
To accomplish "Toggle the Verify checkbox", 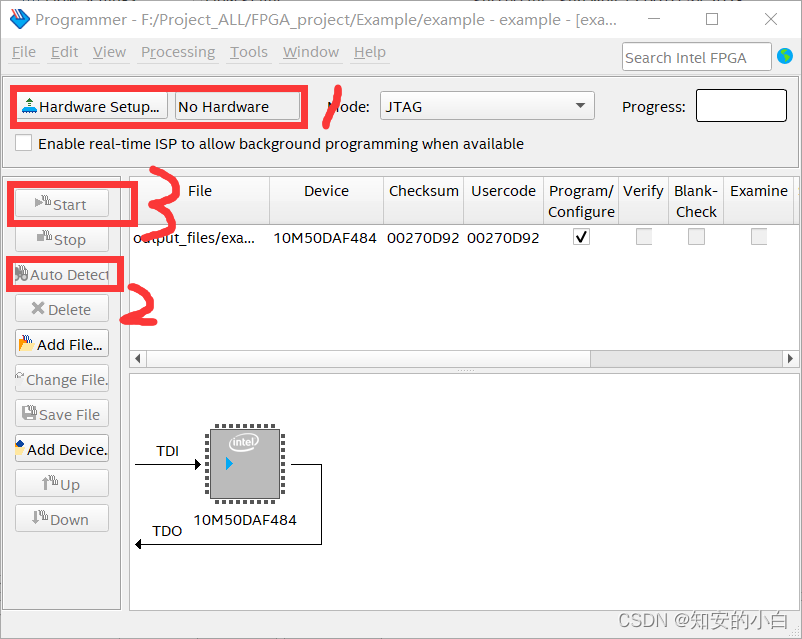I will pyautogui.click(x=644, y=237).
